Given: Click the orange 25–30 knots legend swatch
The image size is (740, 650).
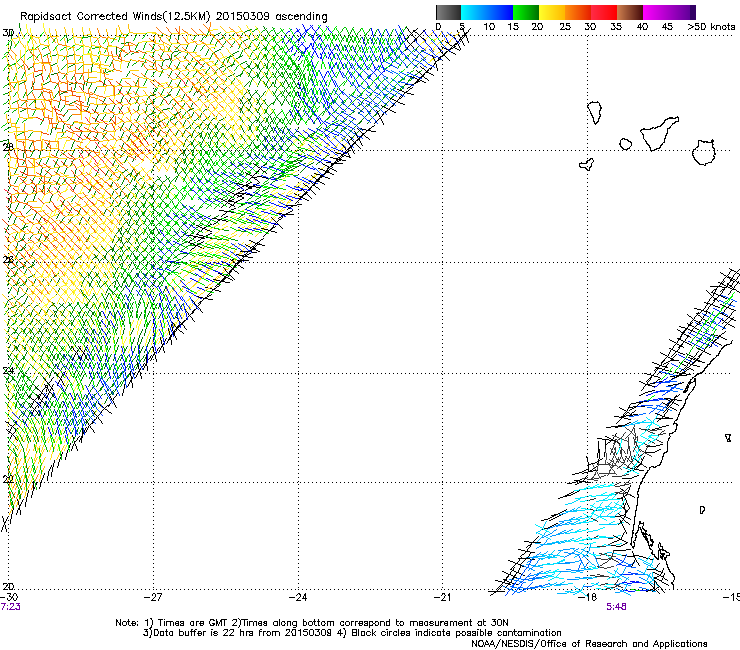Looking at the screenshot, I should pos(578,12).
